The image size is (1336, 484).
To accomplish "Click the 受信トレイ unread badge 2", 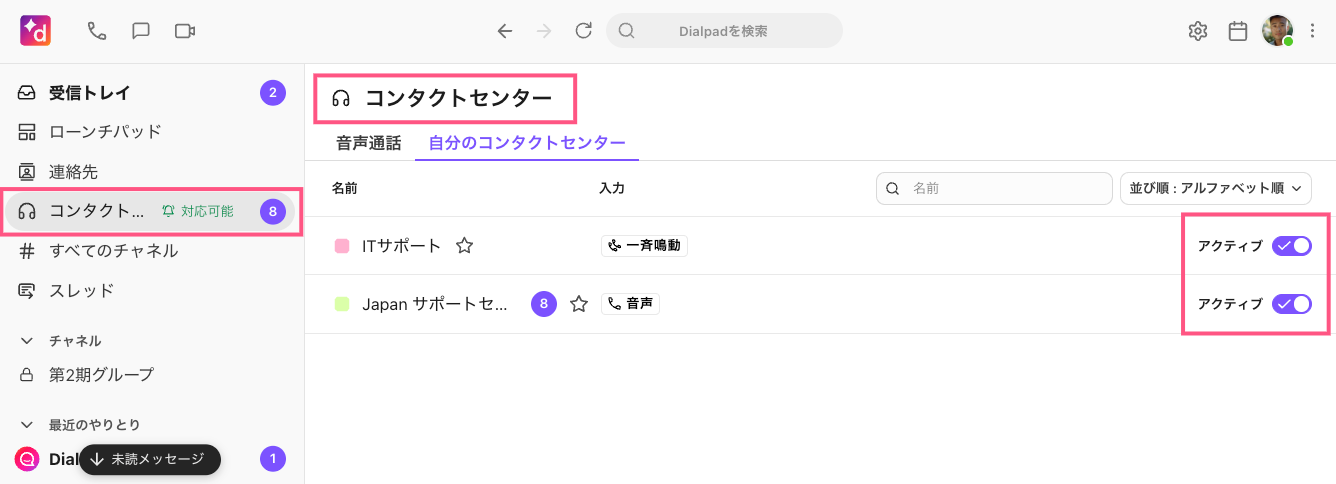I will tap(273, 94).
